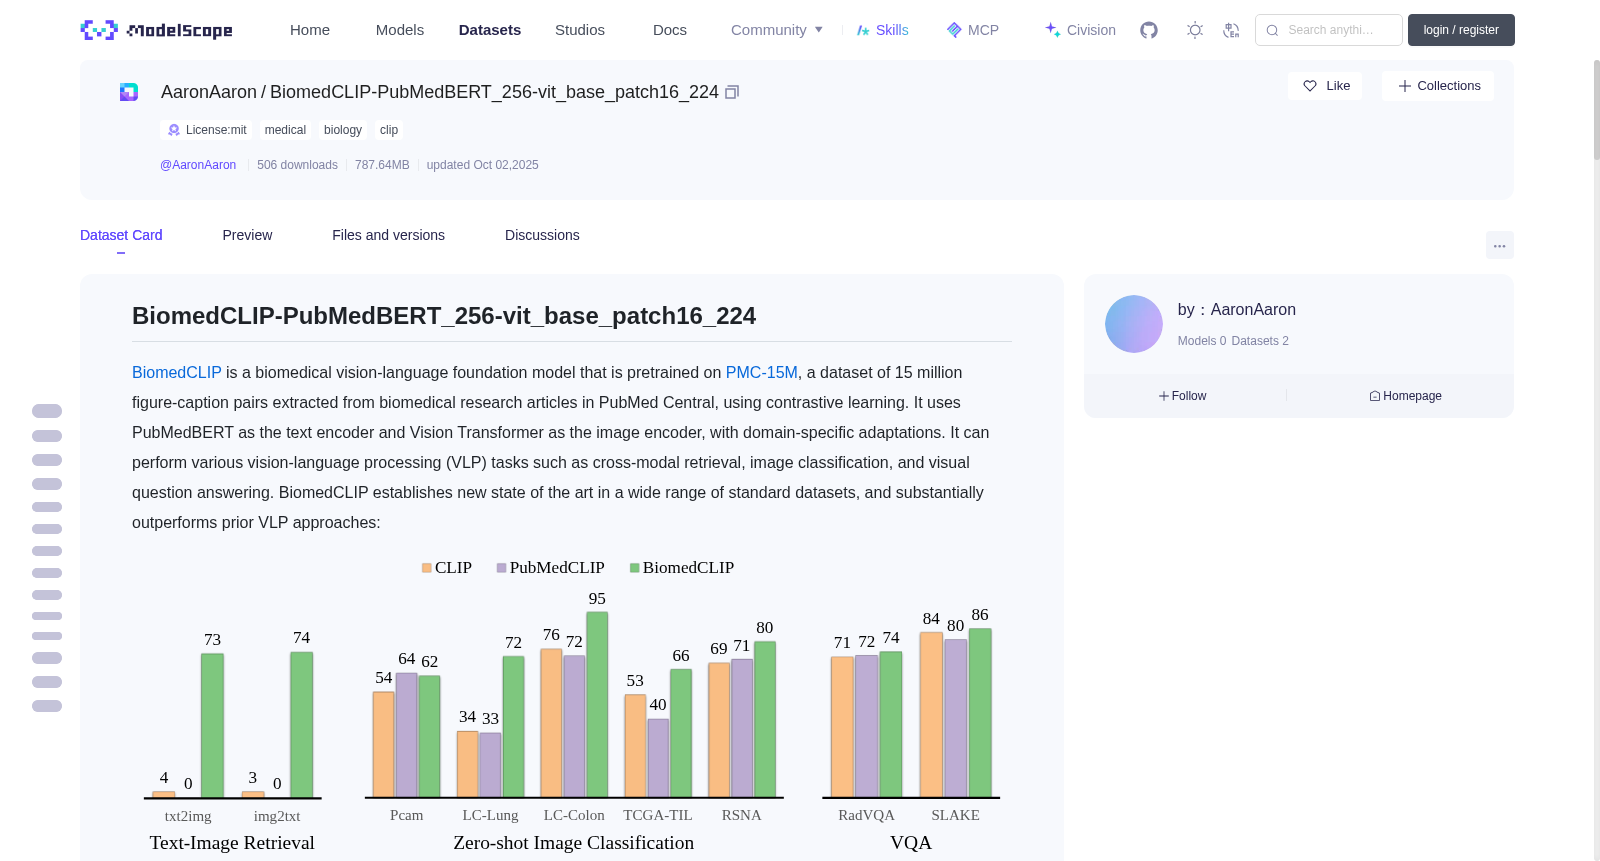Toggle the light/dark theme sun icon
Viewport: 1600px width, 861px height.
pos(1195,30)
